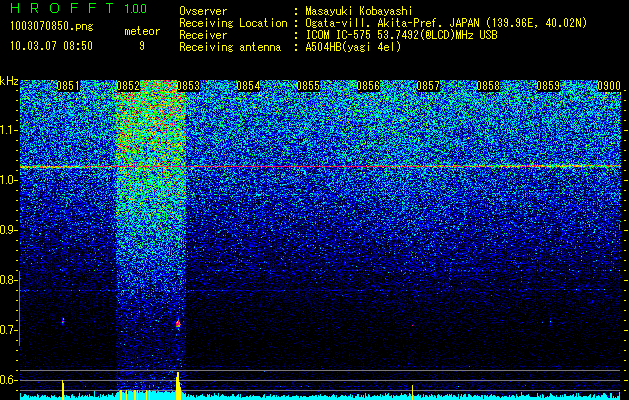Viewport: 629px width, 400px height.
Task: Click the observer name Masayuki Kobayashi
Action: click(359, 11)
